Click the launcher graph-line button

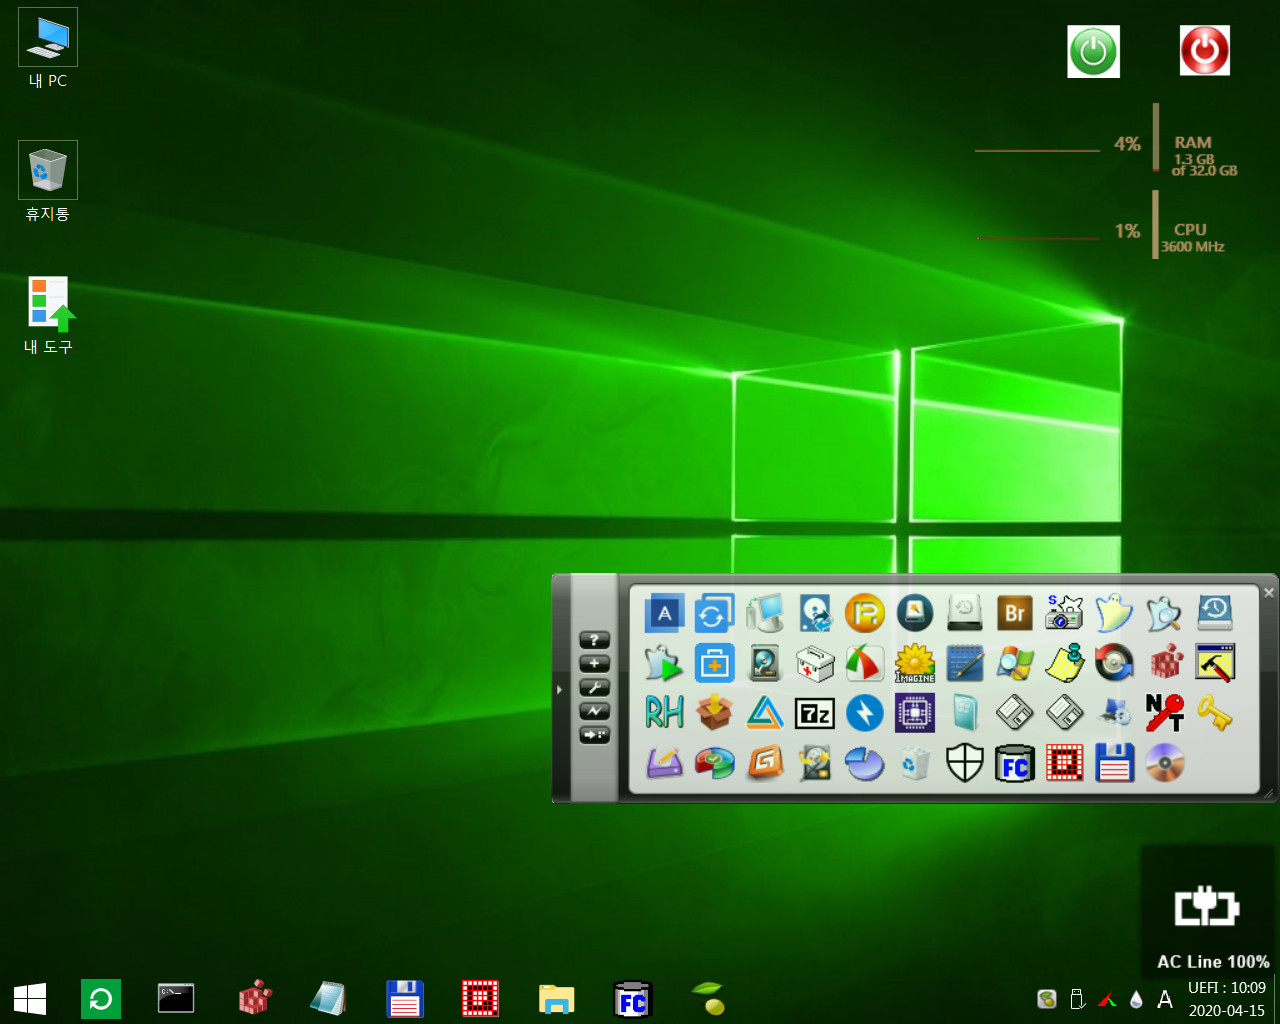click(x=594, y=711)
